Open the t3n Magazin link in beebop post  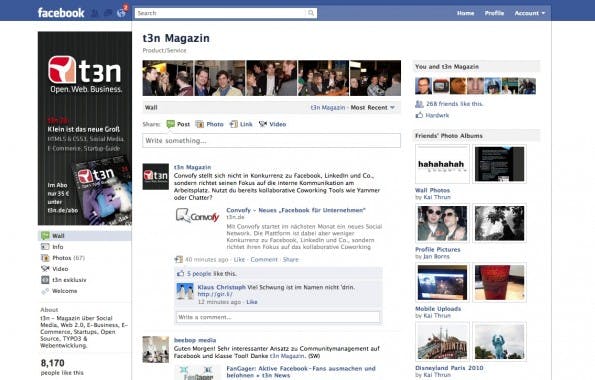287,356
